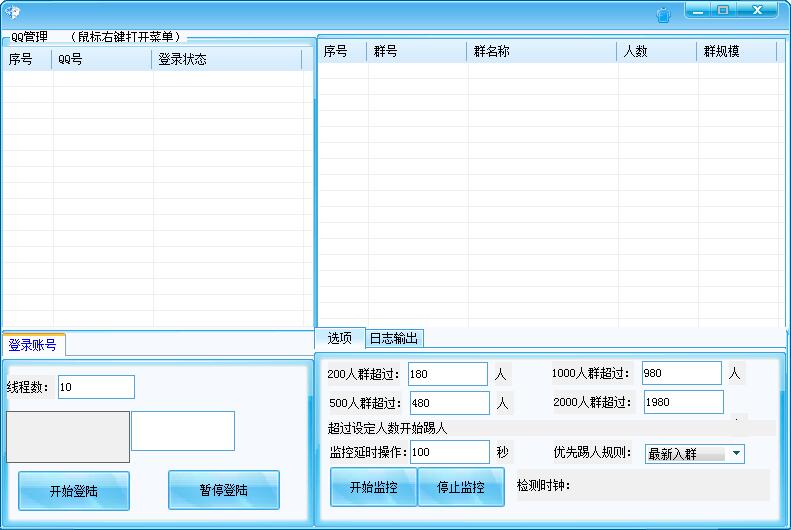The height and width of the screenshot is (530, 791).
Task: Edit the 500人群超过 value field
Action: pyautogui.click(x=449, y=403)
